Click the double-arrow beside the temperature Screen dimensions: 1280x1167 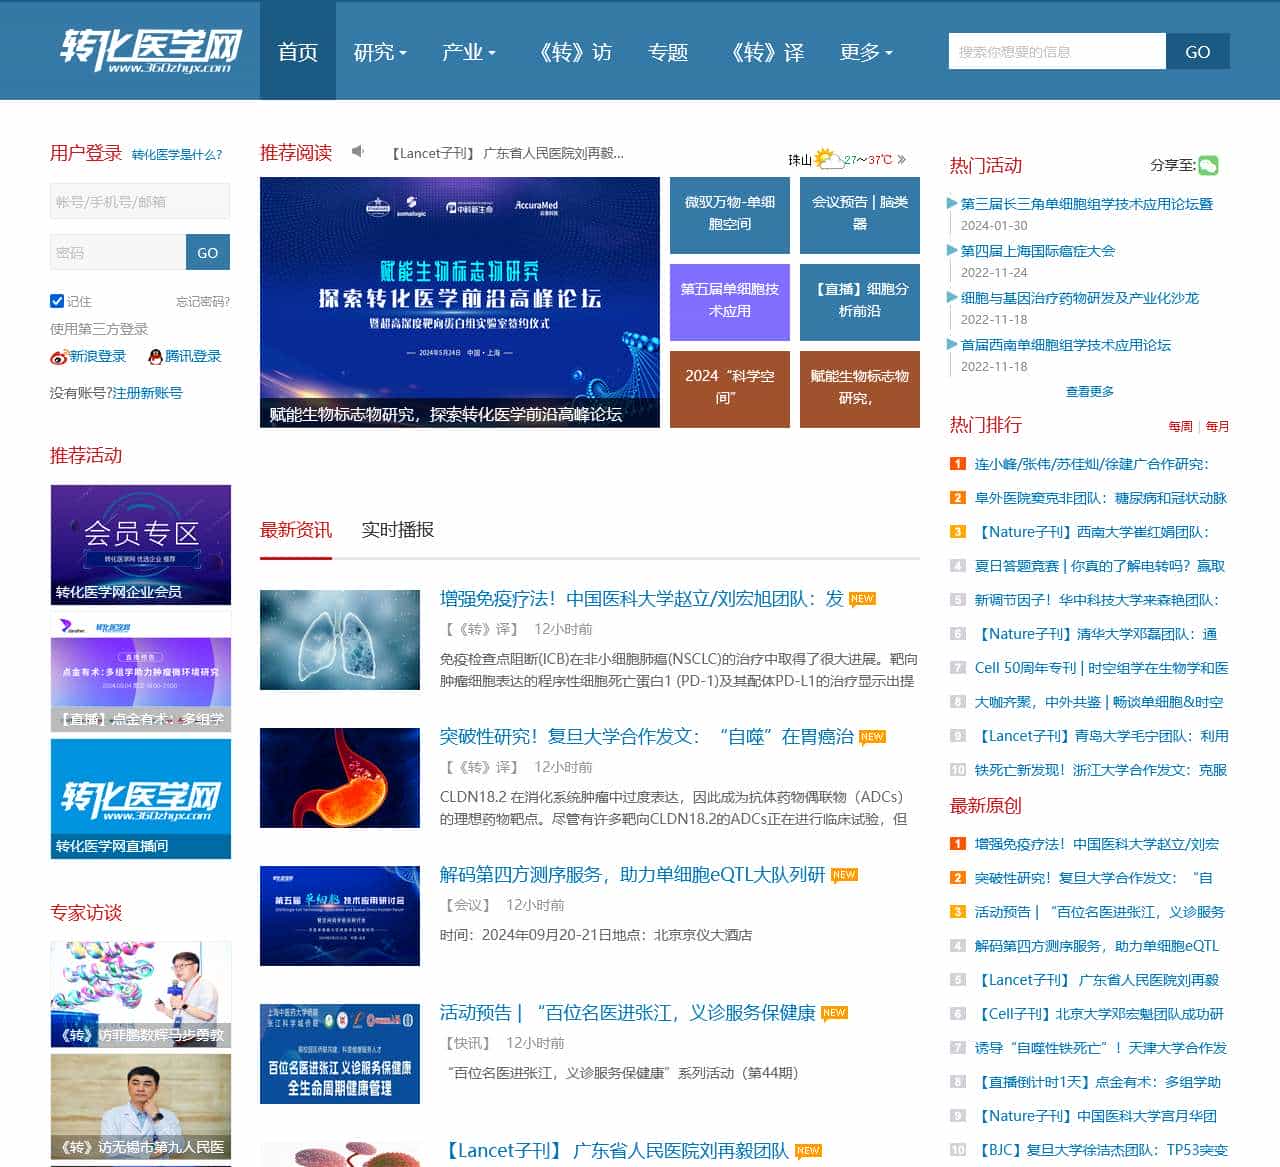tap(902, 159)
